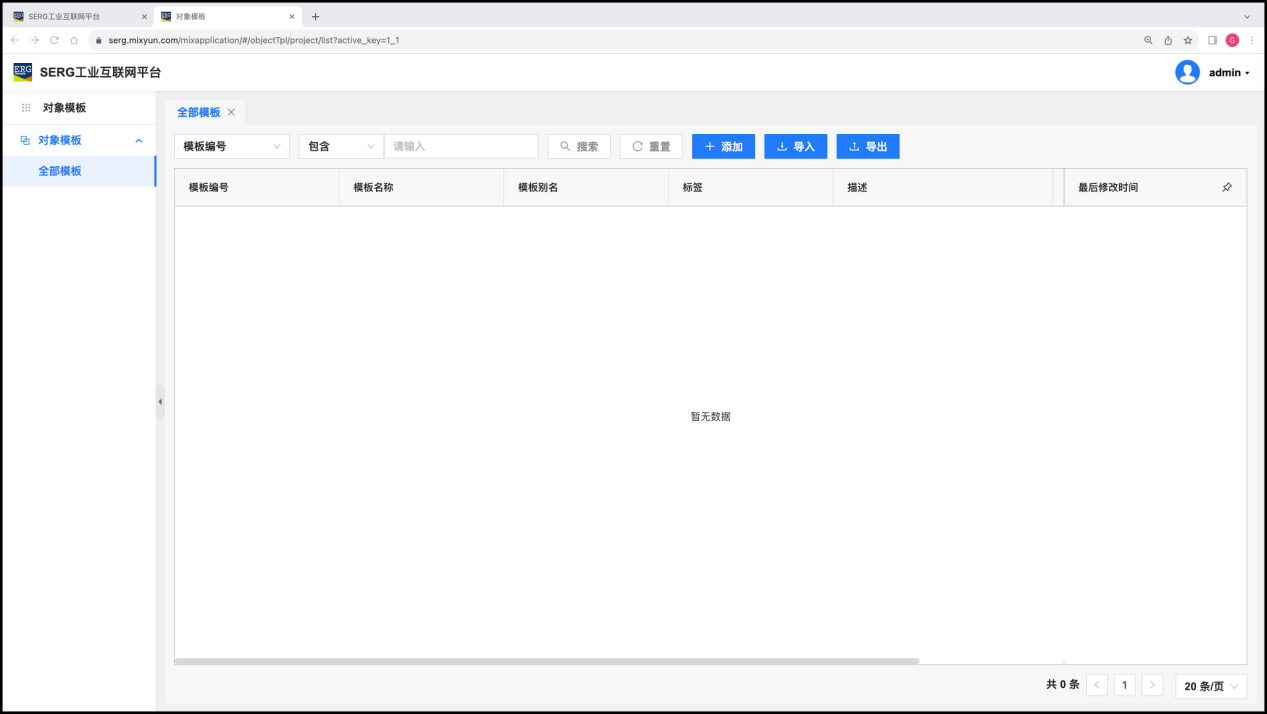Click the admin user avatar icon
The image size is (1267, 714).
tap(1187, 72)
